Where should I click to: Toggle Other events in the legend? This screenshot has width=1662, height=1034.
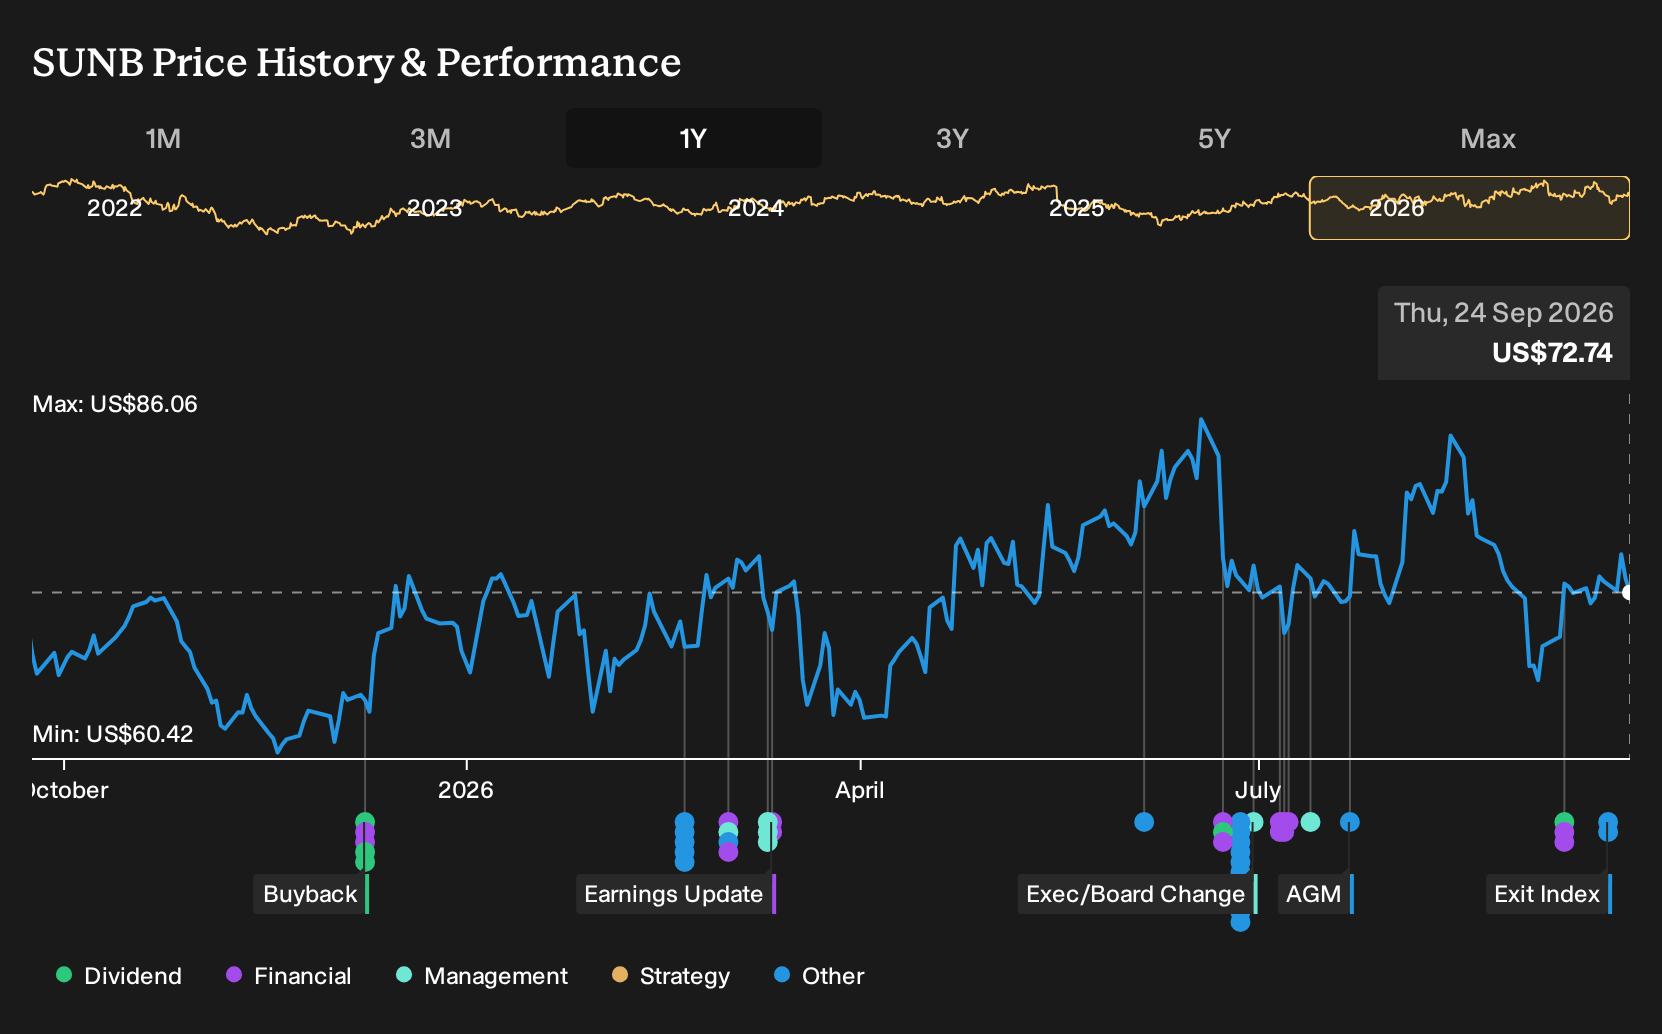pos(819,976)
